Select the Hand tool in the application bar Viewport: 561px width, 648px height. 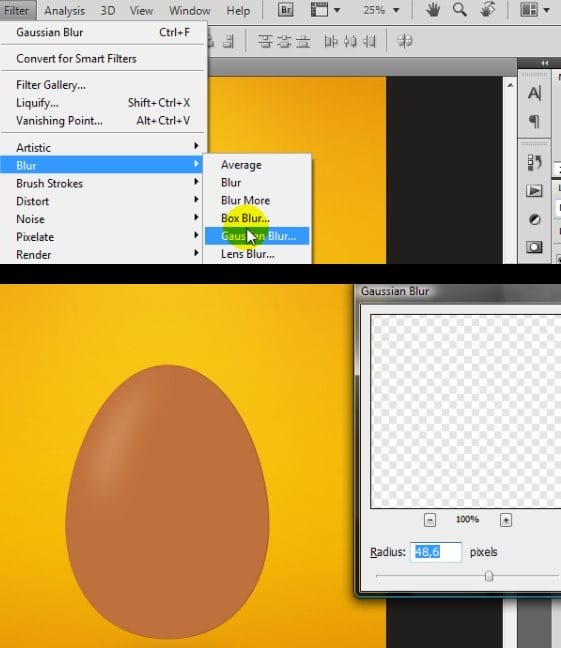click(x=432, y=9)
